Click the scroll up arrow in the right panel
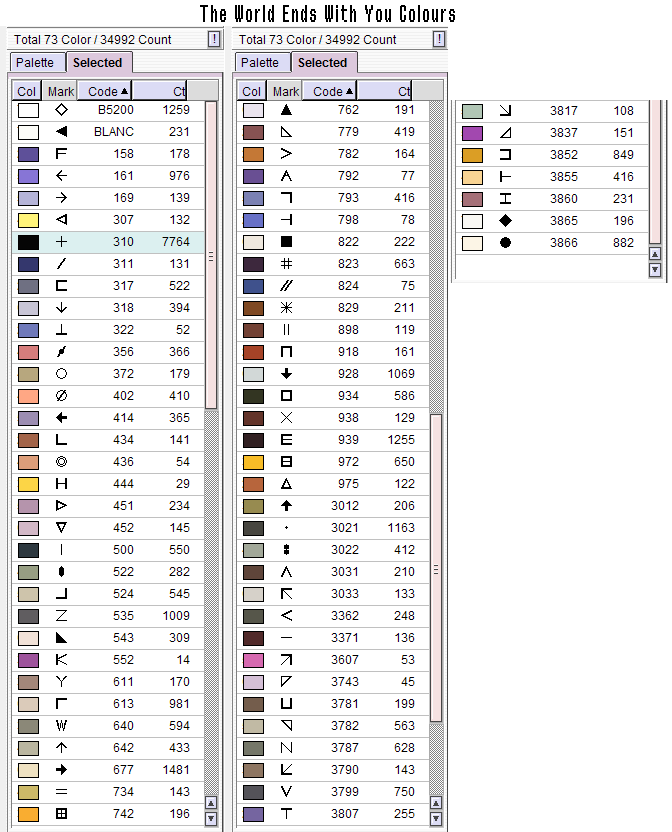 coord(655,254)
